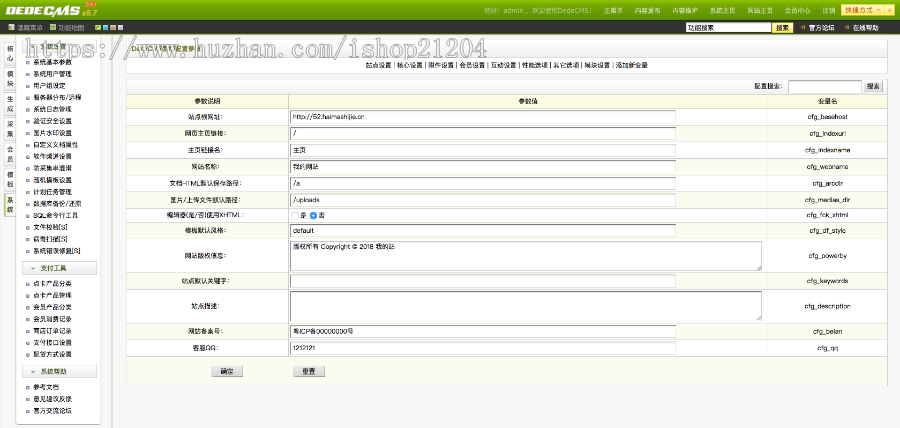This screenshot has height=428, width=900.
Task: Click the arrow icon before 在线帮助
Action: point(847,28)
